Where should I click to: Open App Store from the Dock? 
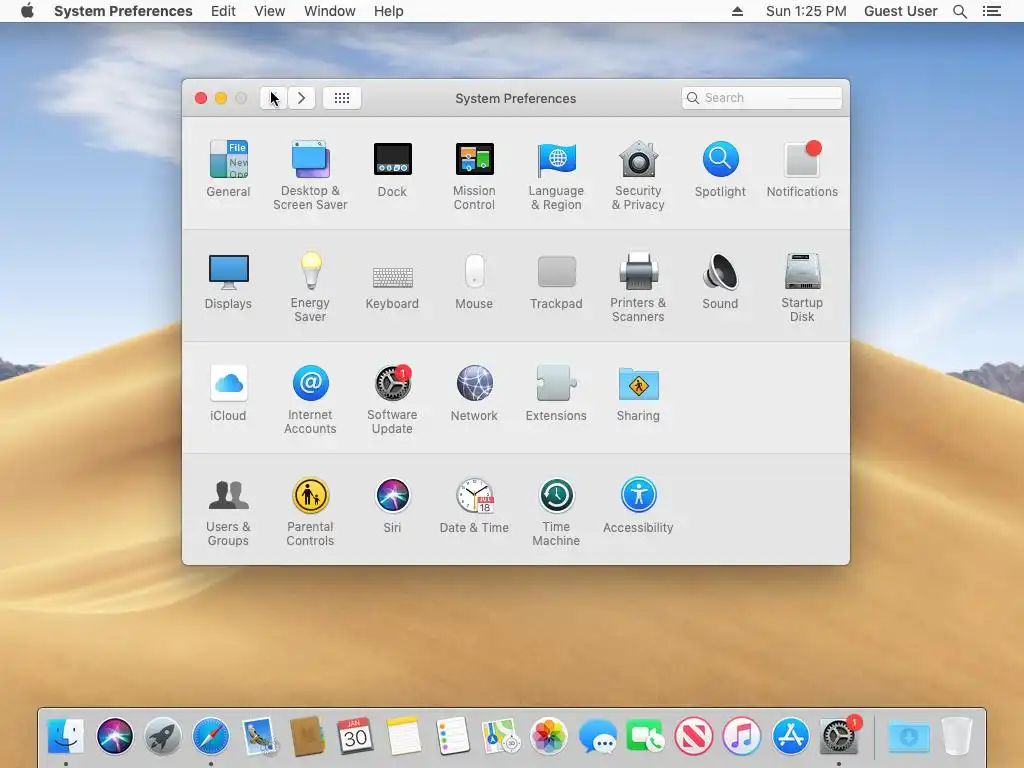[x=790, y=735]
